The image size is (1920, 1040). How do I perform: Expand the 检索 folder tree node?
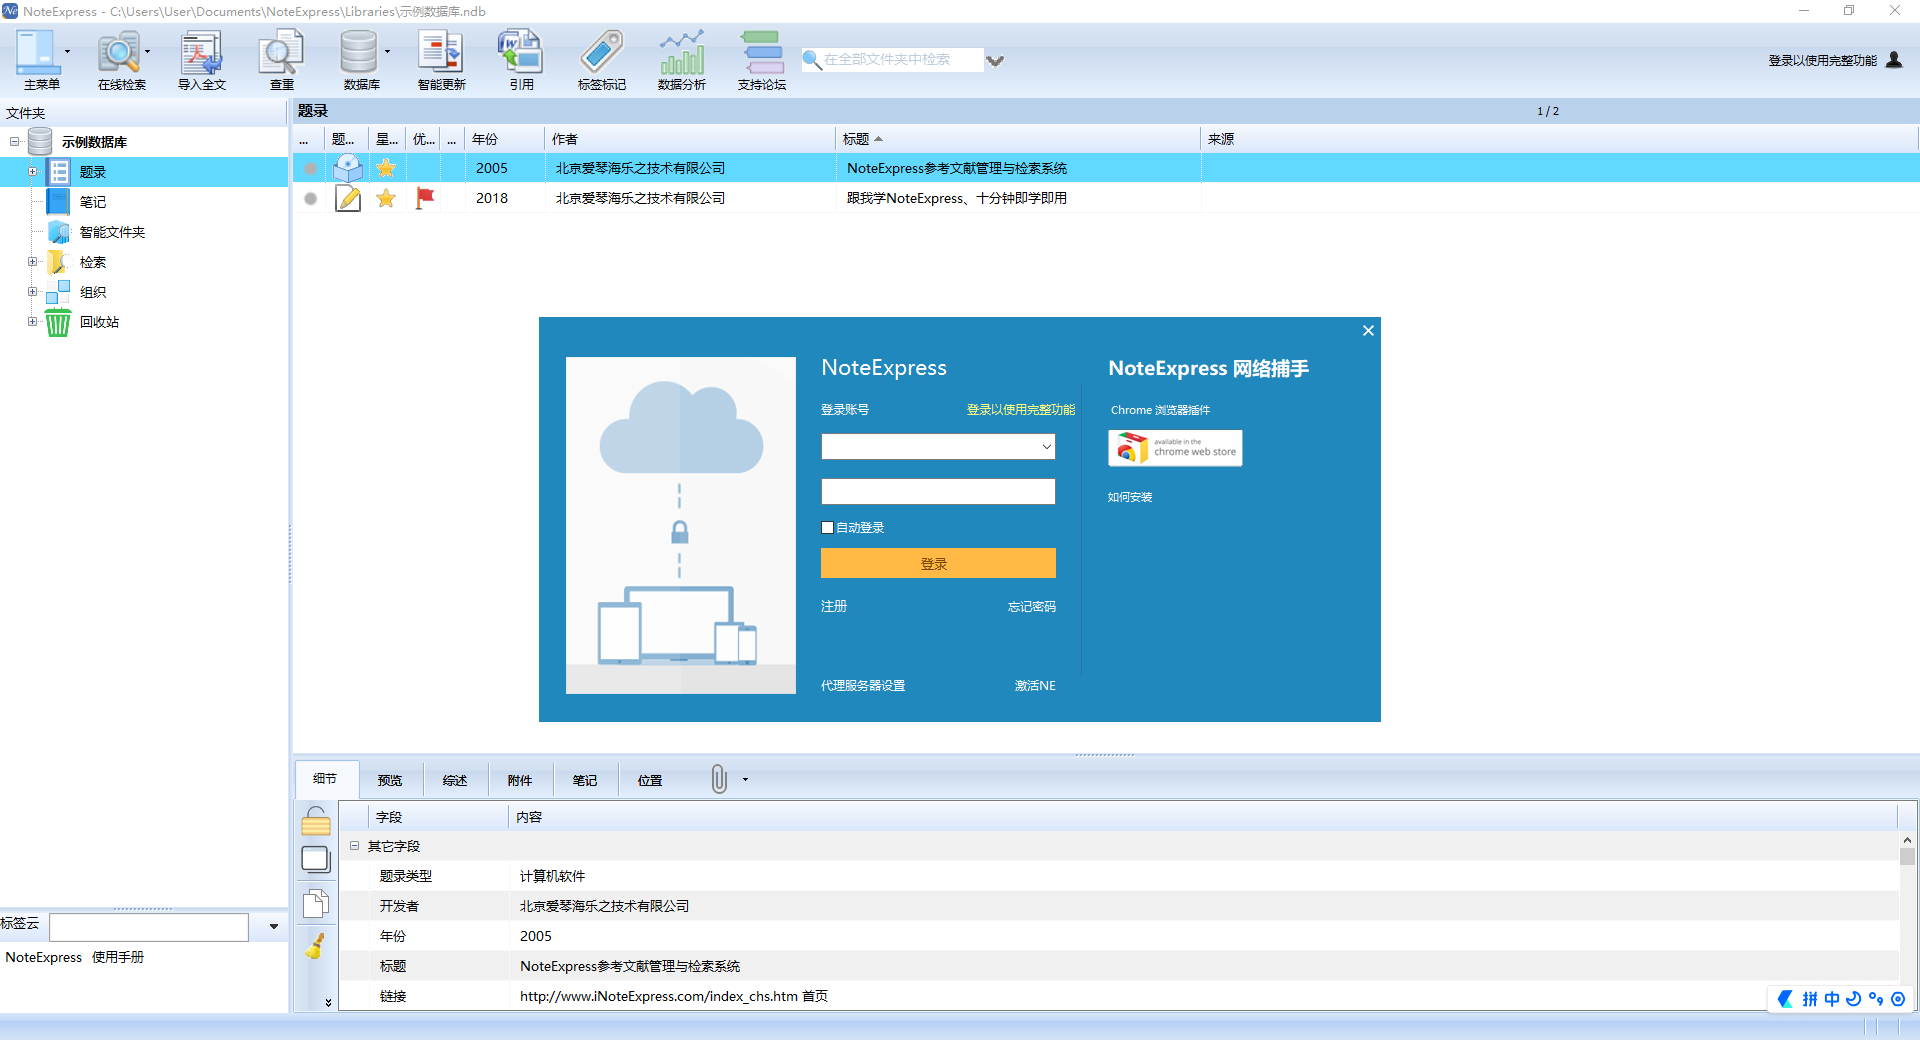(x=32, y=262)
